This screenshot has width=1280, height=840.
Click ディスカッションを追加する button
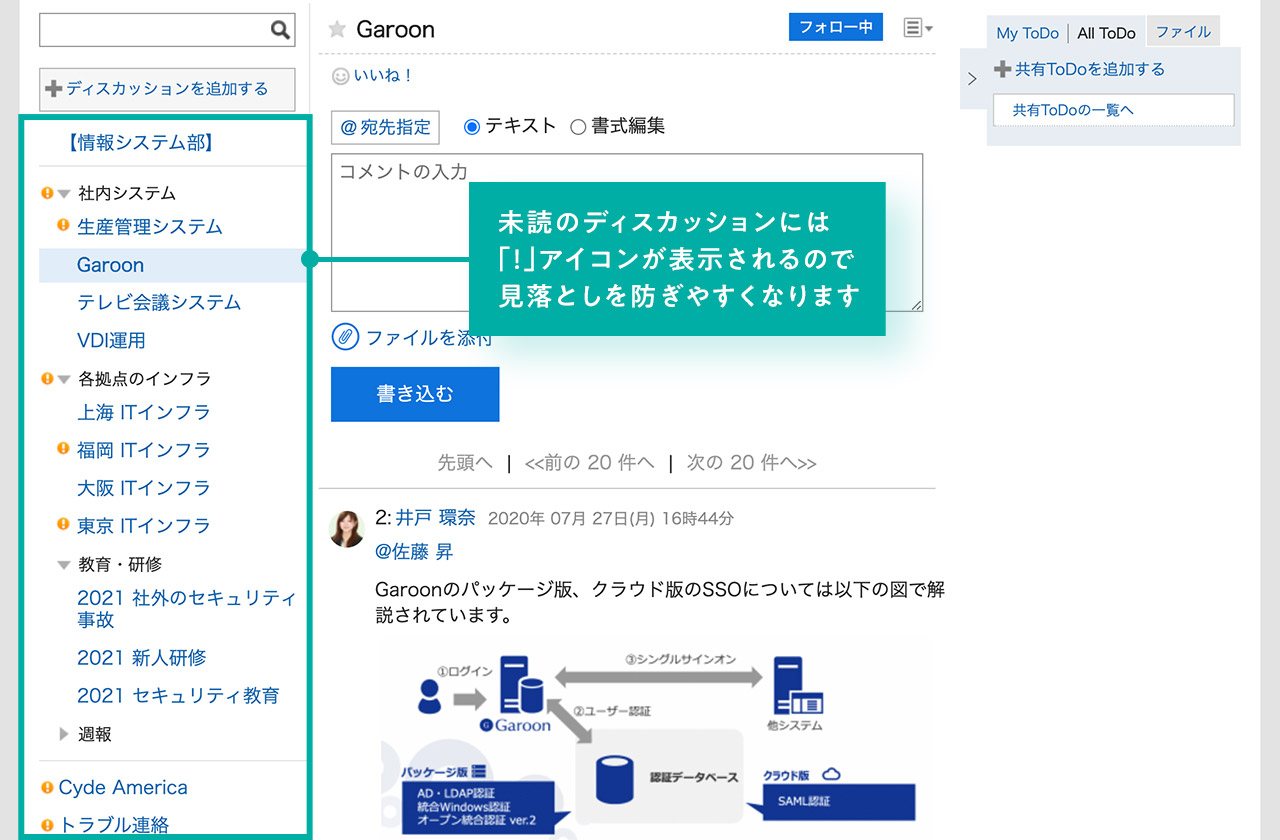167,89
